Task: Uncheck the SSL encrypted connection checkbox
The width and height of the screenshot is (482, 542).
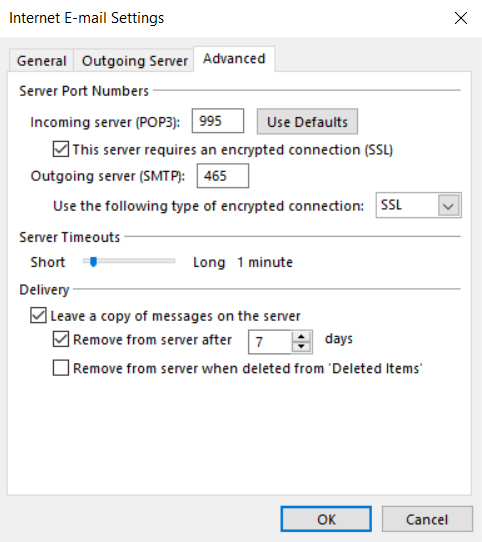Action: (x=61, y=149)
